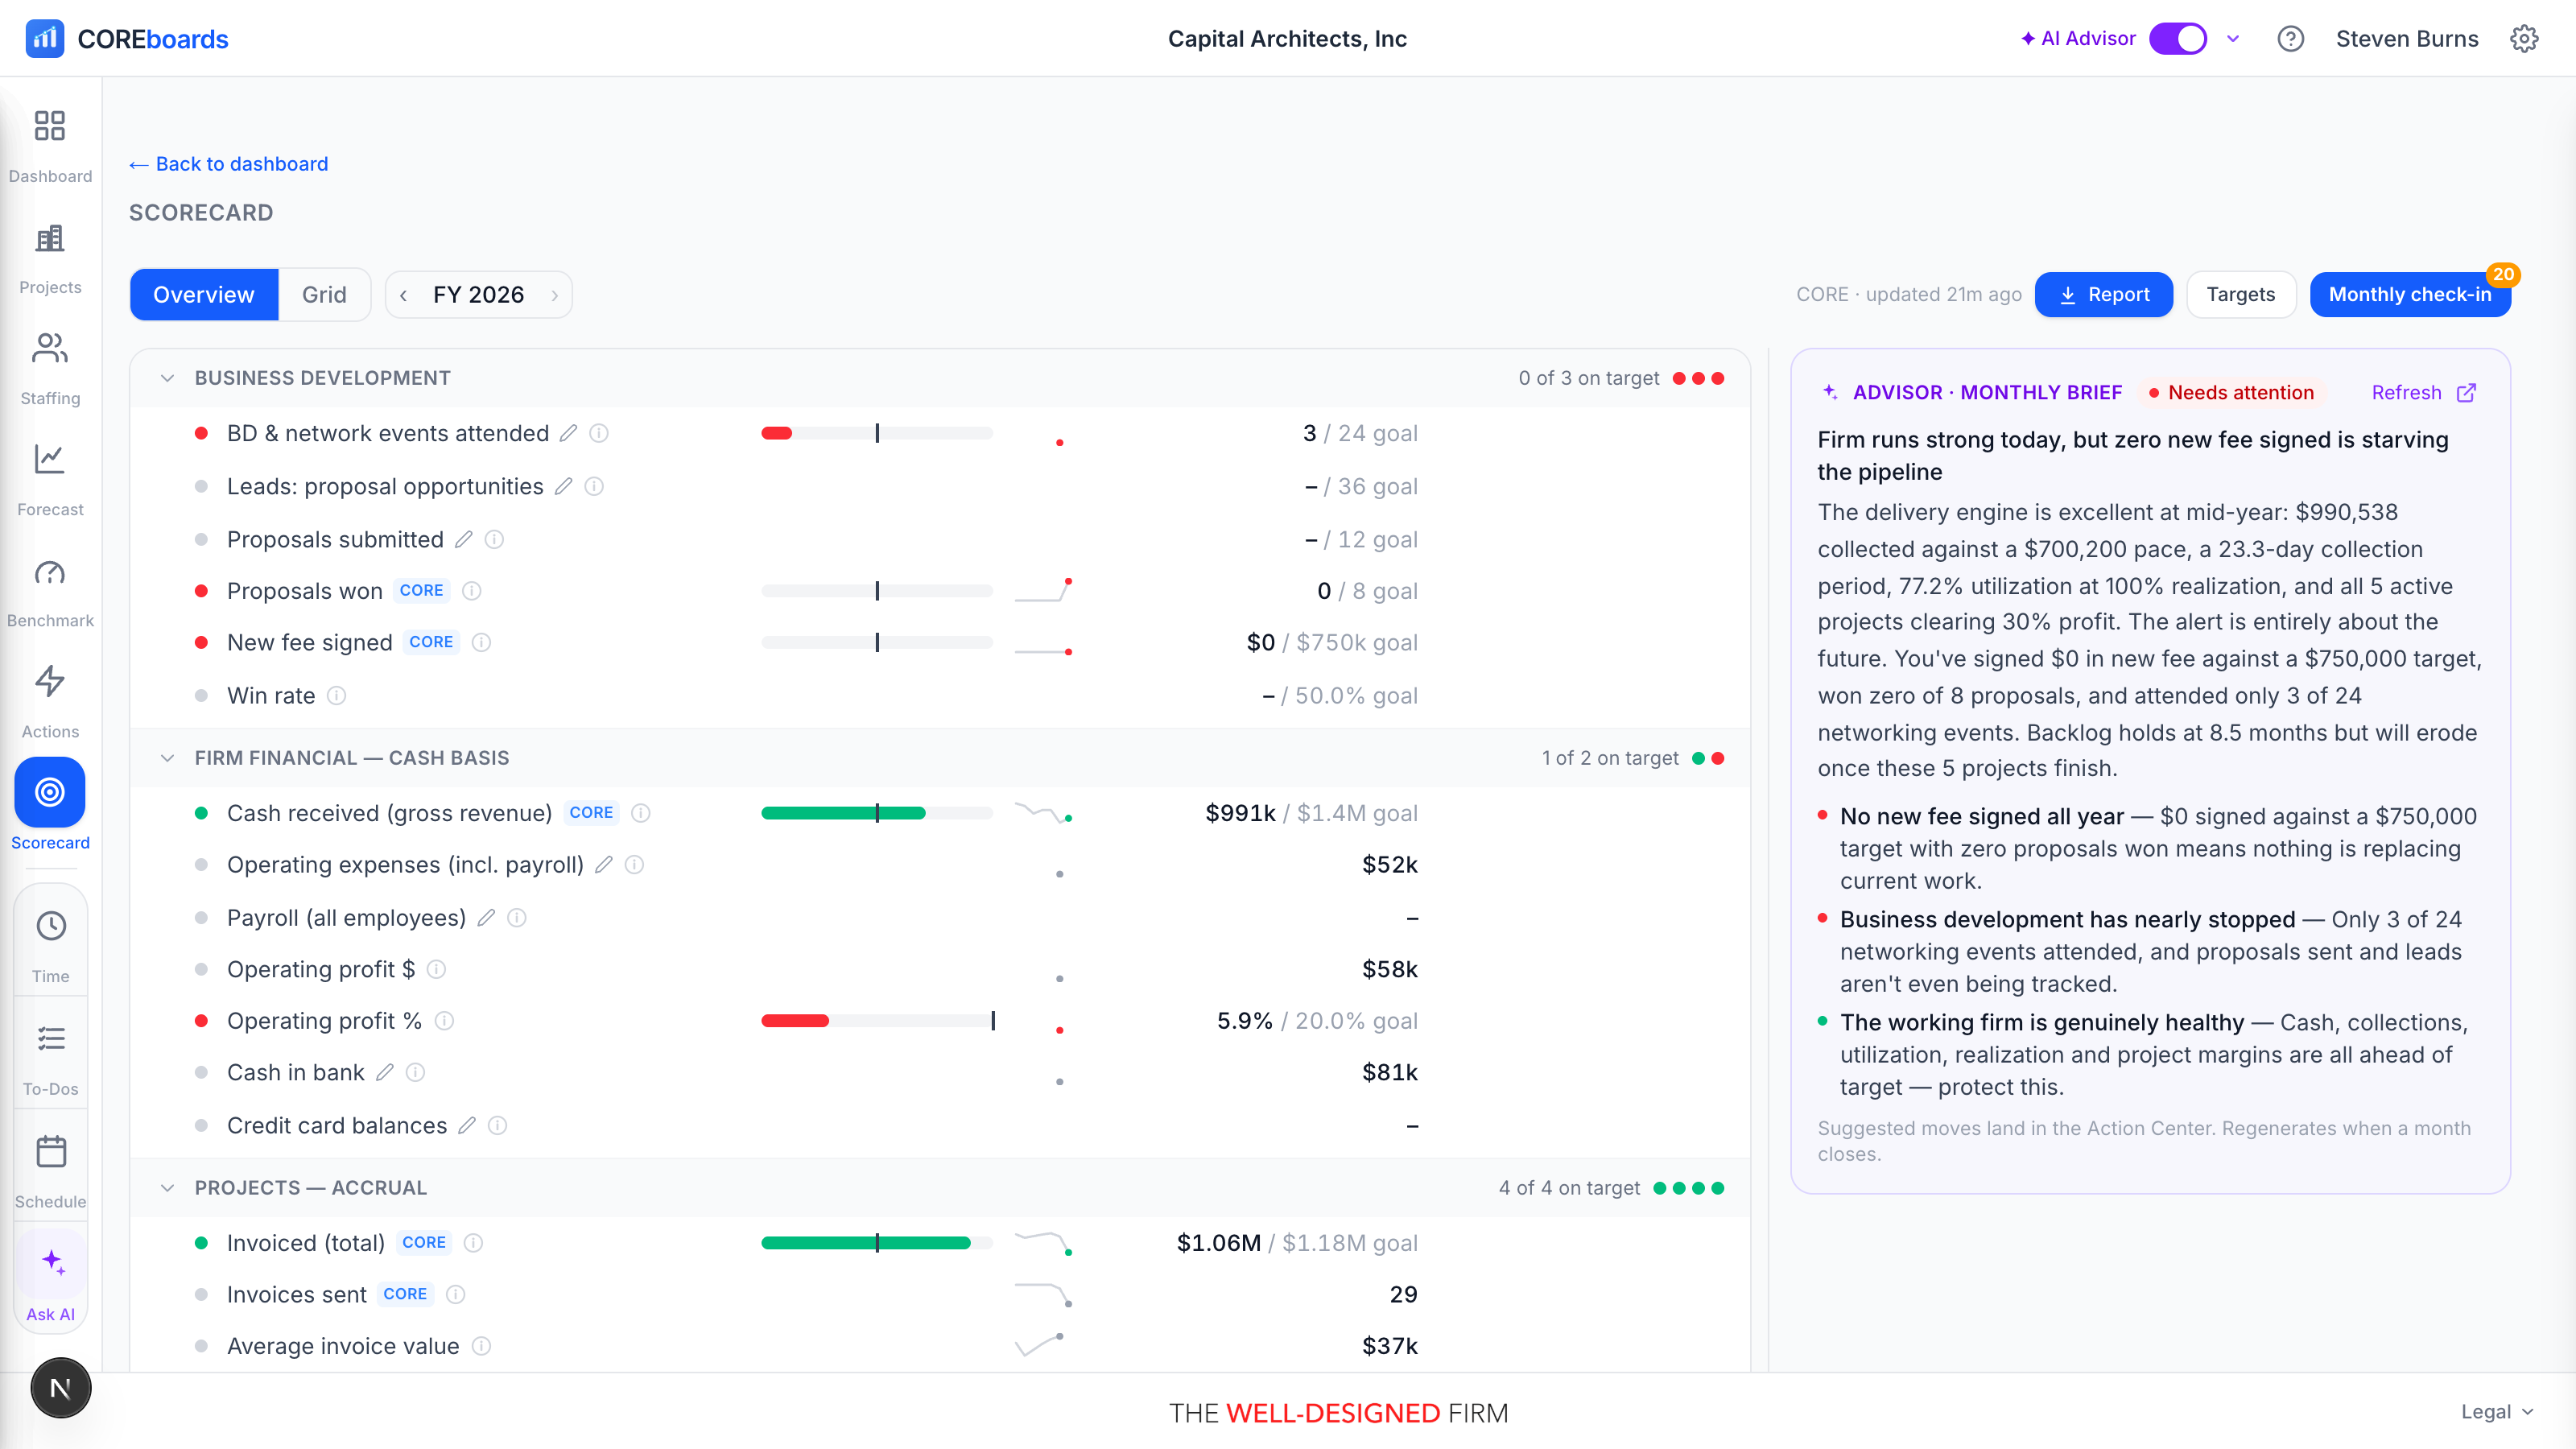Show info for BD & network events attended

pyautogui.click(x=599, y=433)
